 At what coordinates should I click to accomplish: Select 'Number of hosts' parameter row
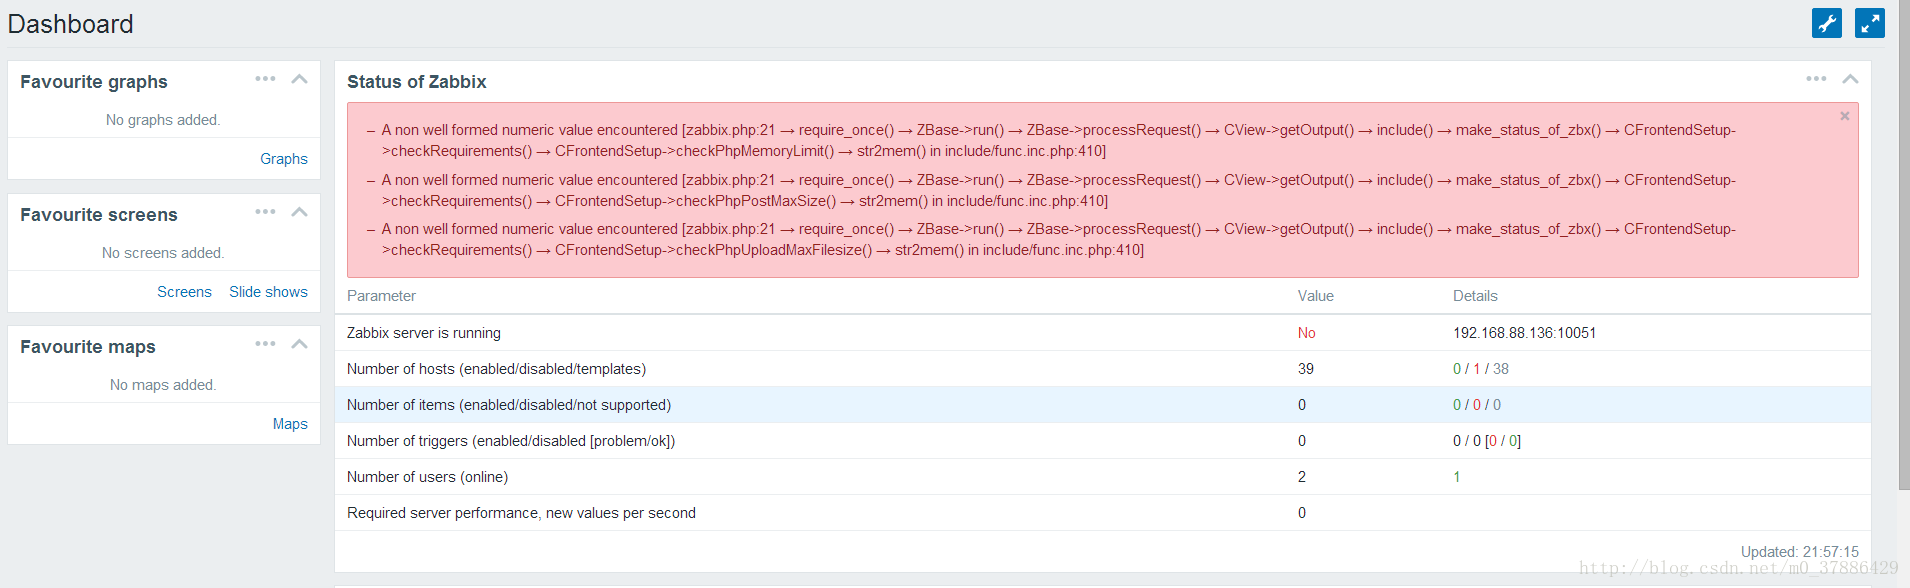pos(1102,369)
